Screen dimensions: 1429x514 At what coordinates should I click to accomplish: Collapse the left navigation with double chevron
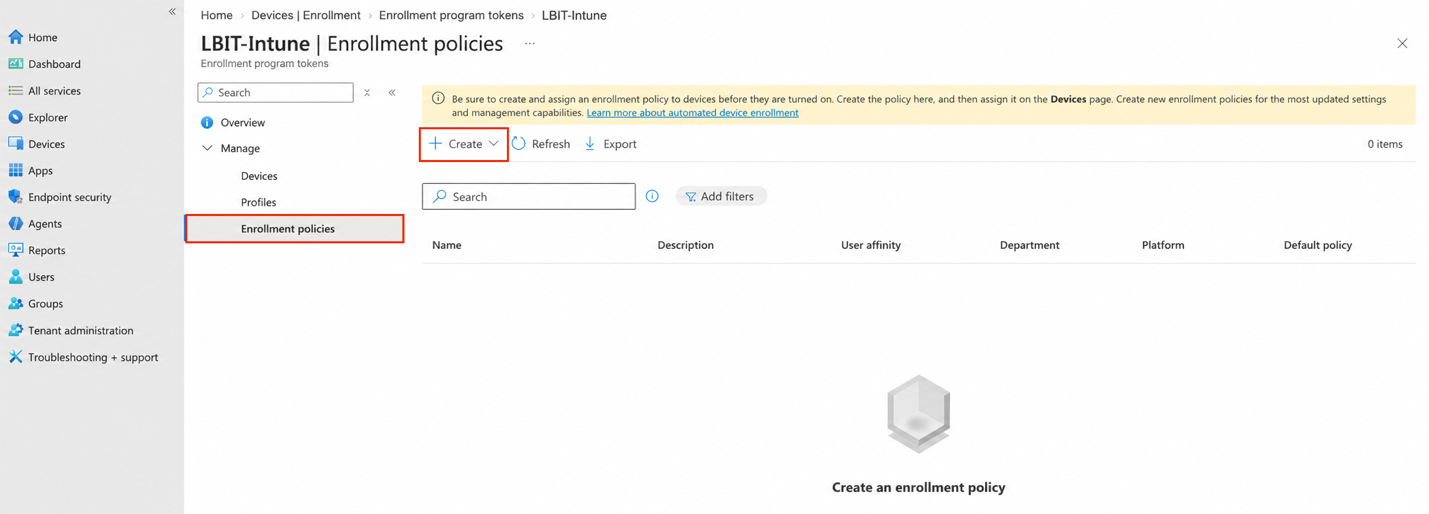[x=172, y=12]
